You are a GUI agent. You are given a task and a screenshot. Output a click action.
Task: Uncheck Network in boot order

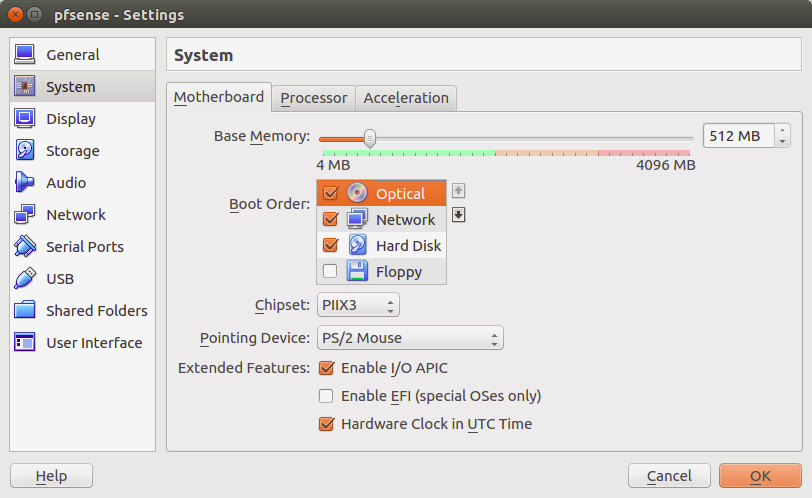[x=330, y=219]
